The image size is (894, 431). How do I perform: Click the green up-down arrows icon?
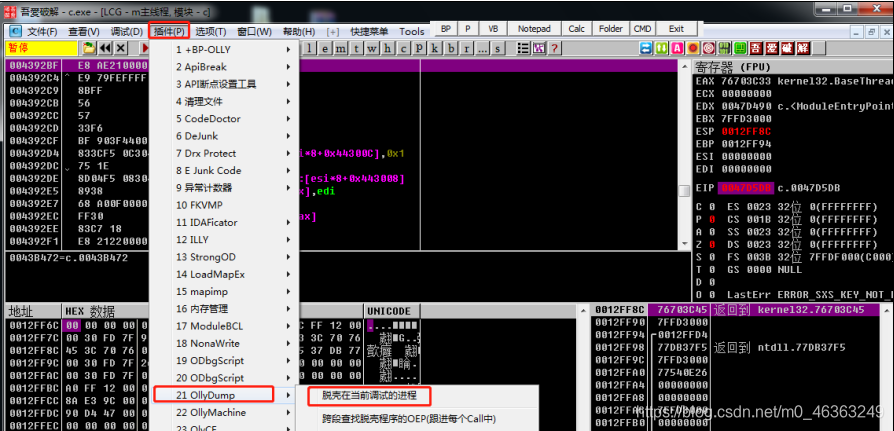tap(661, 48)
